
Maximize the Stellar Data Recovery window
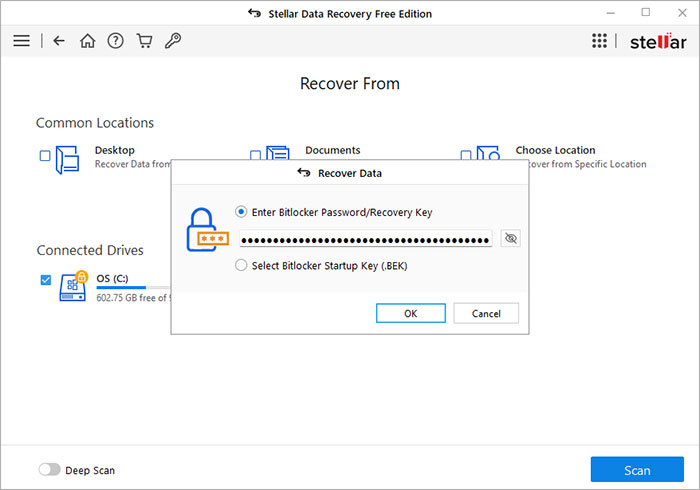[x=646, y=12]
